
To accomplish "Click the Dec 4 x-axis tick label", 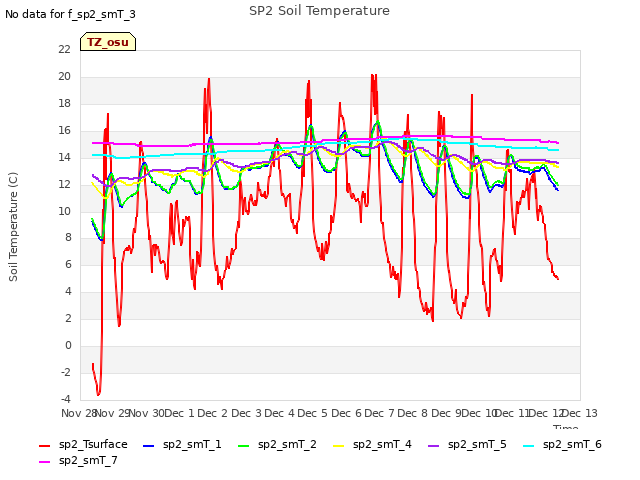I will point(279,413).
